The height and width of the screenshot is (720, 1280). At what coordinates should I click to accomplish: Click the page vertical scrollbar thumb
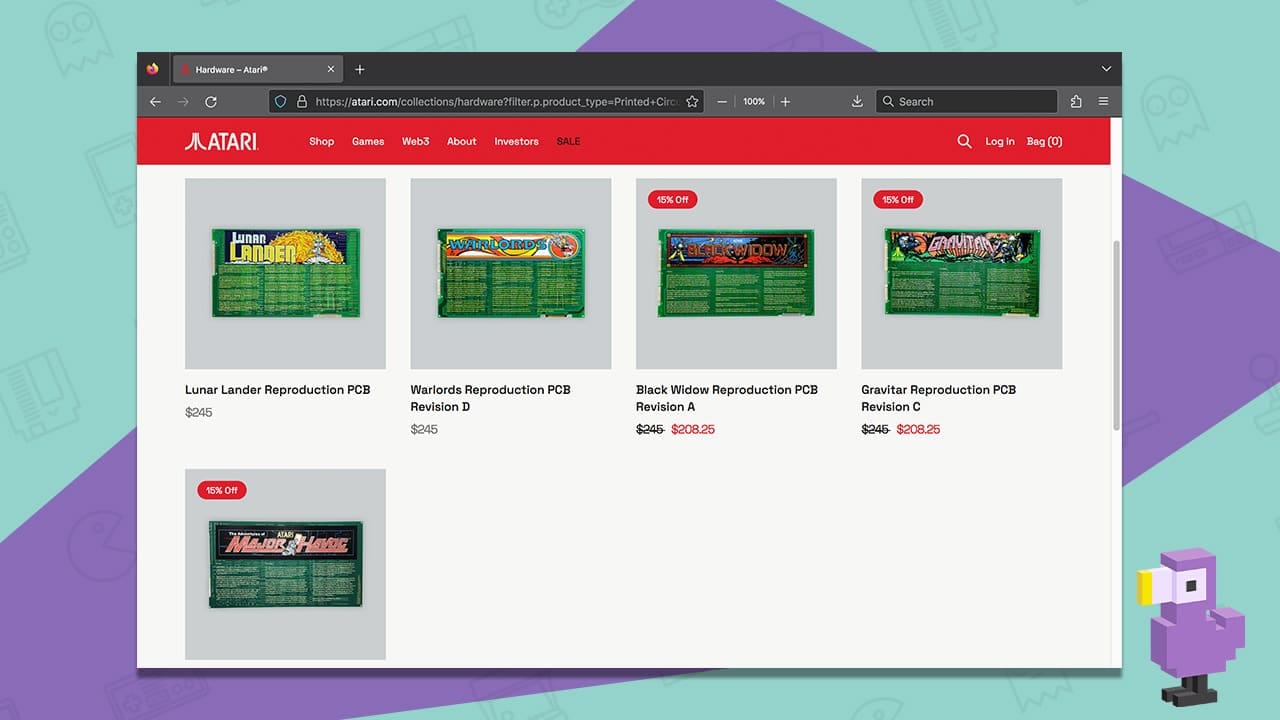pos(1116,336)
